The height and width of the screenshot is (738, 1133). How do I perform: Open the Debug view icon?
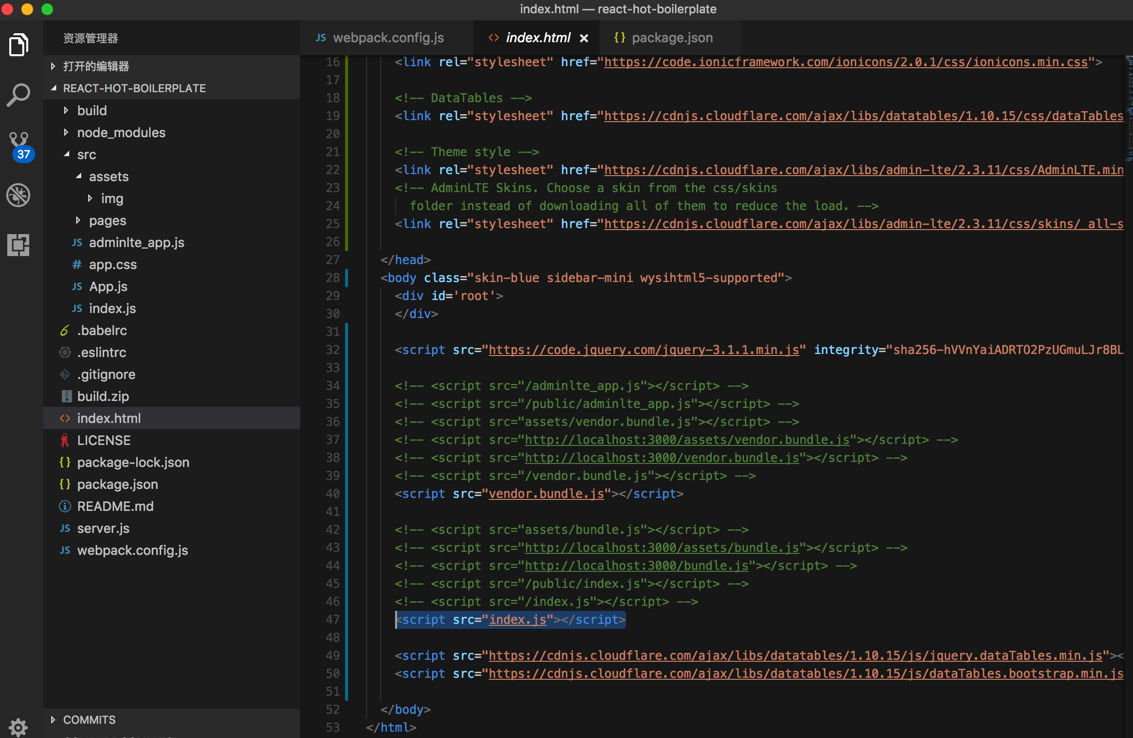(19, 195)
